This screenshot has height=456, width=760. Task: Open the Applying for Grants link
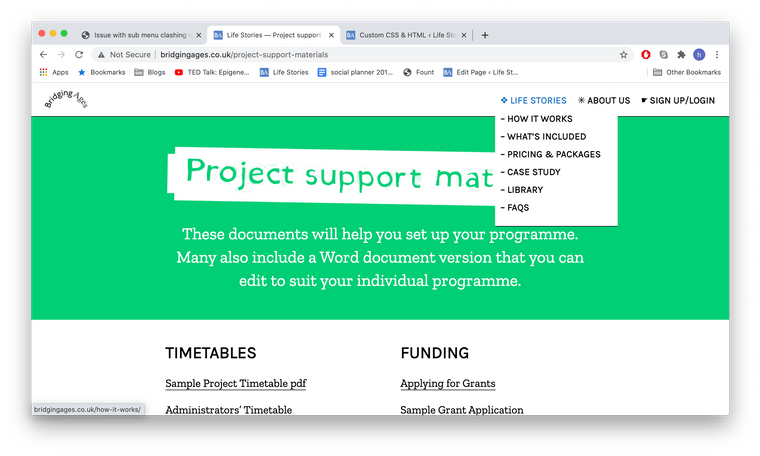[447, 384]
